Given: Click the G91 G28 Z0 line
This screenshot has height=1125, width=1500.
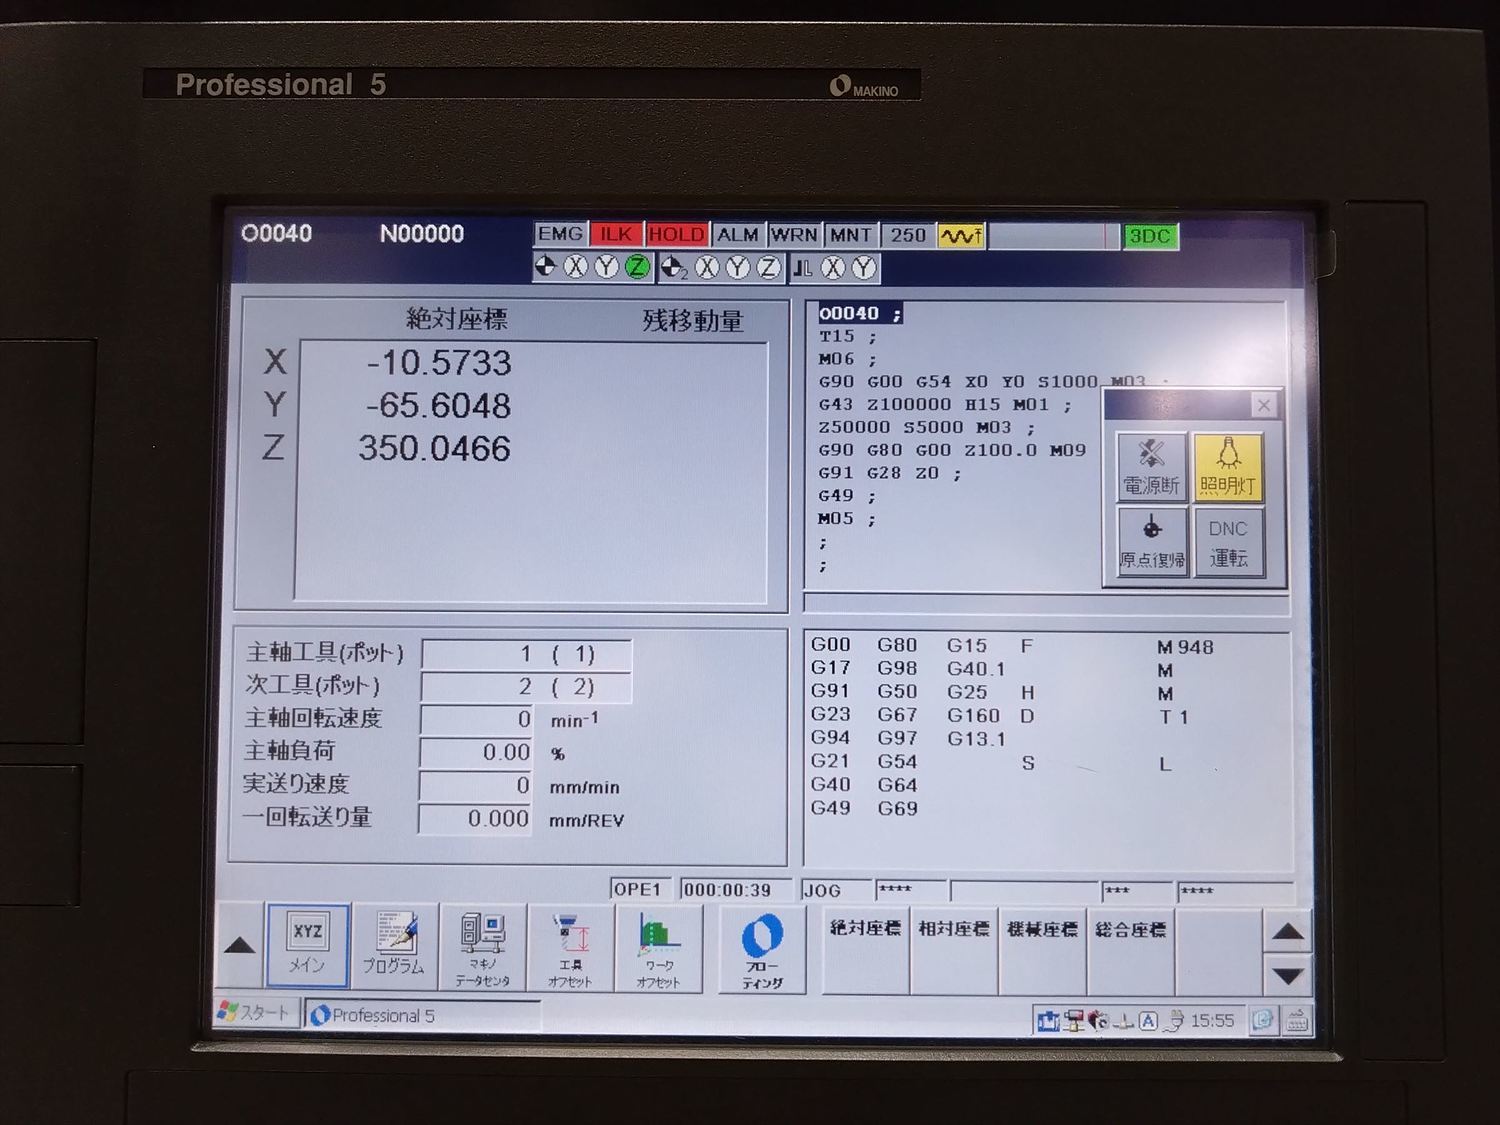Looking at the screenshot, I should point(890,473).
